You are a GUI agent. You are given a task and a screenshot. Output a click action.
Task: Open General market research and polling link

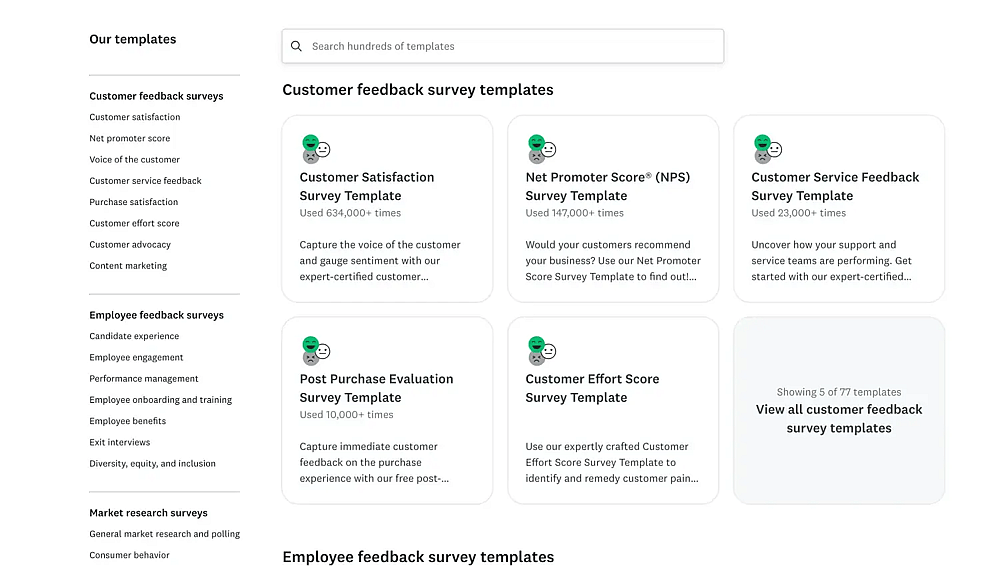pyautogui.click(x=165, y=533)
